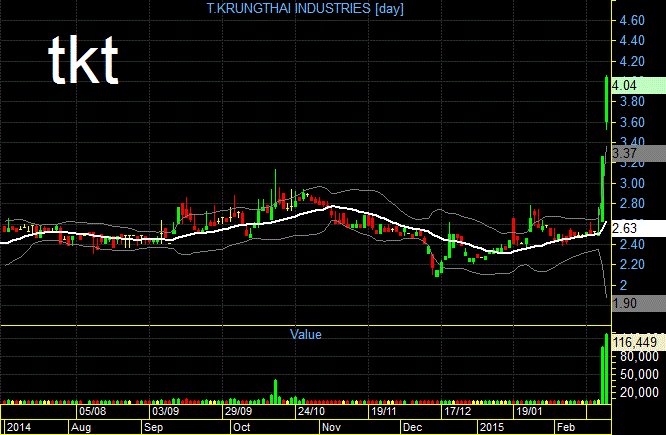Screen dimensions: 666x435
Task: Click the 4.40 price axis label
Action: tap(632, 41)
